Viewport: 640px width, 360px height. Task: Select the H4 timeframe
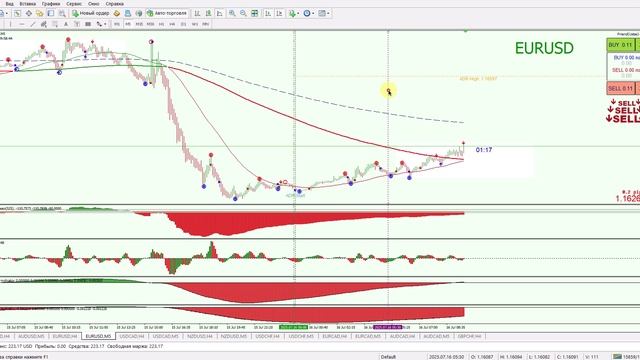172,24
